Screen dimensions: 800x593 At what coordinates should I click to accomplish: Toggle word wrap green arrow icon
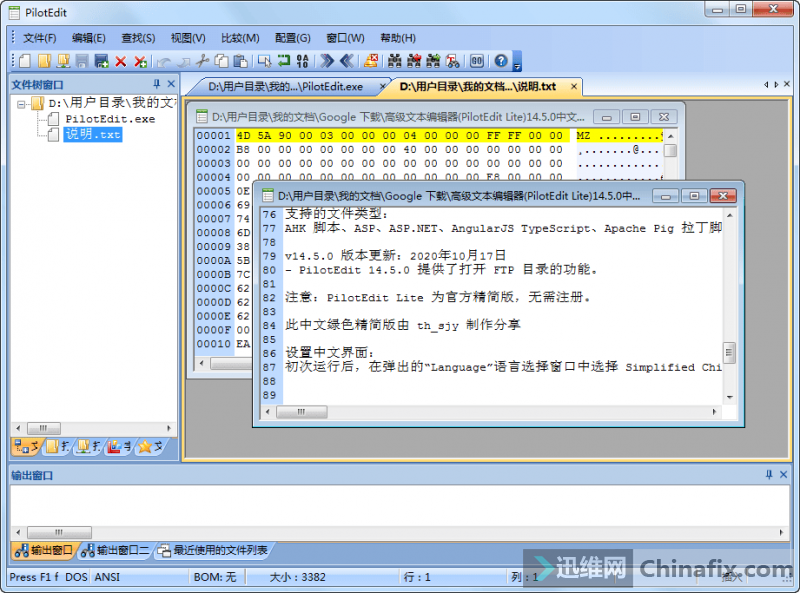point(284,61)
